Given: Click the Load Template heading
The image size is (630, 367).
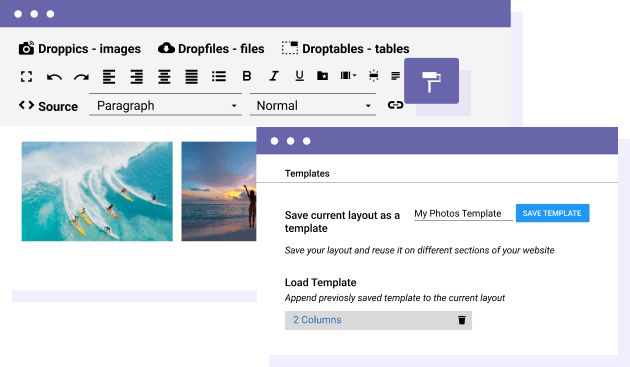Looking at the screenshot, I should tap(320, 282).
